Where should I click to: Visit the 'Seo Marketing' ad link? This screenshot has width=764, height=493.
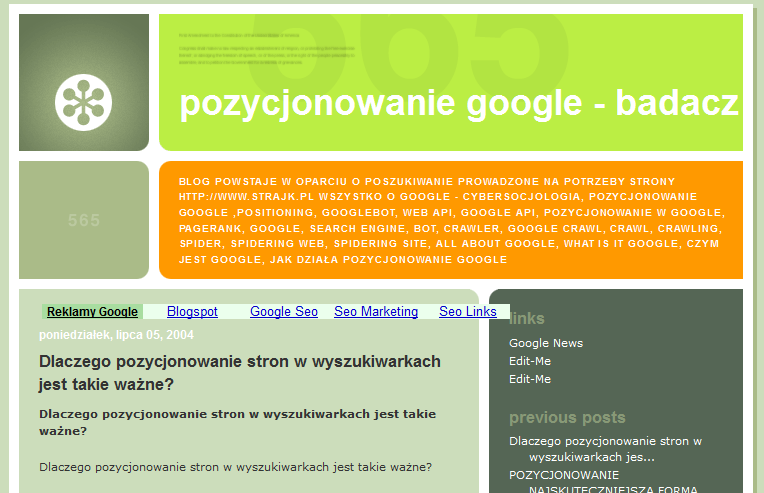(376, 312)
